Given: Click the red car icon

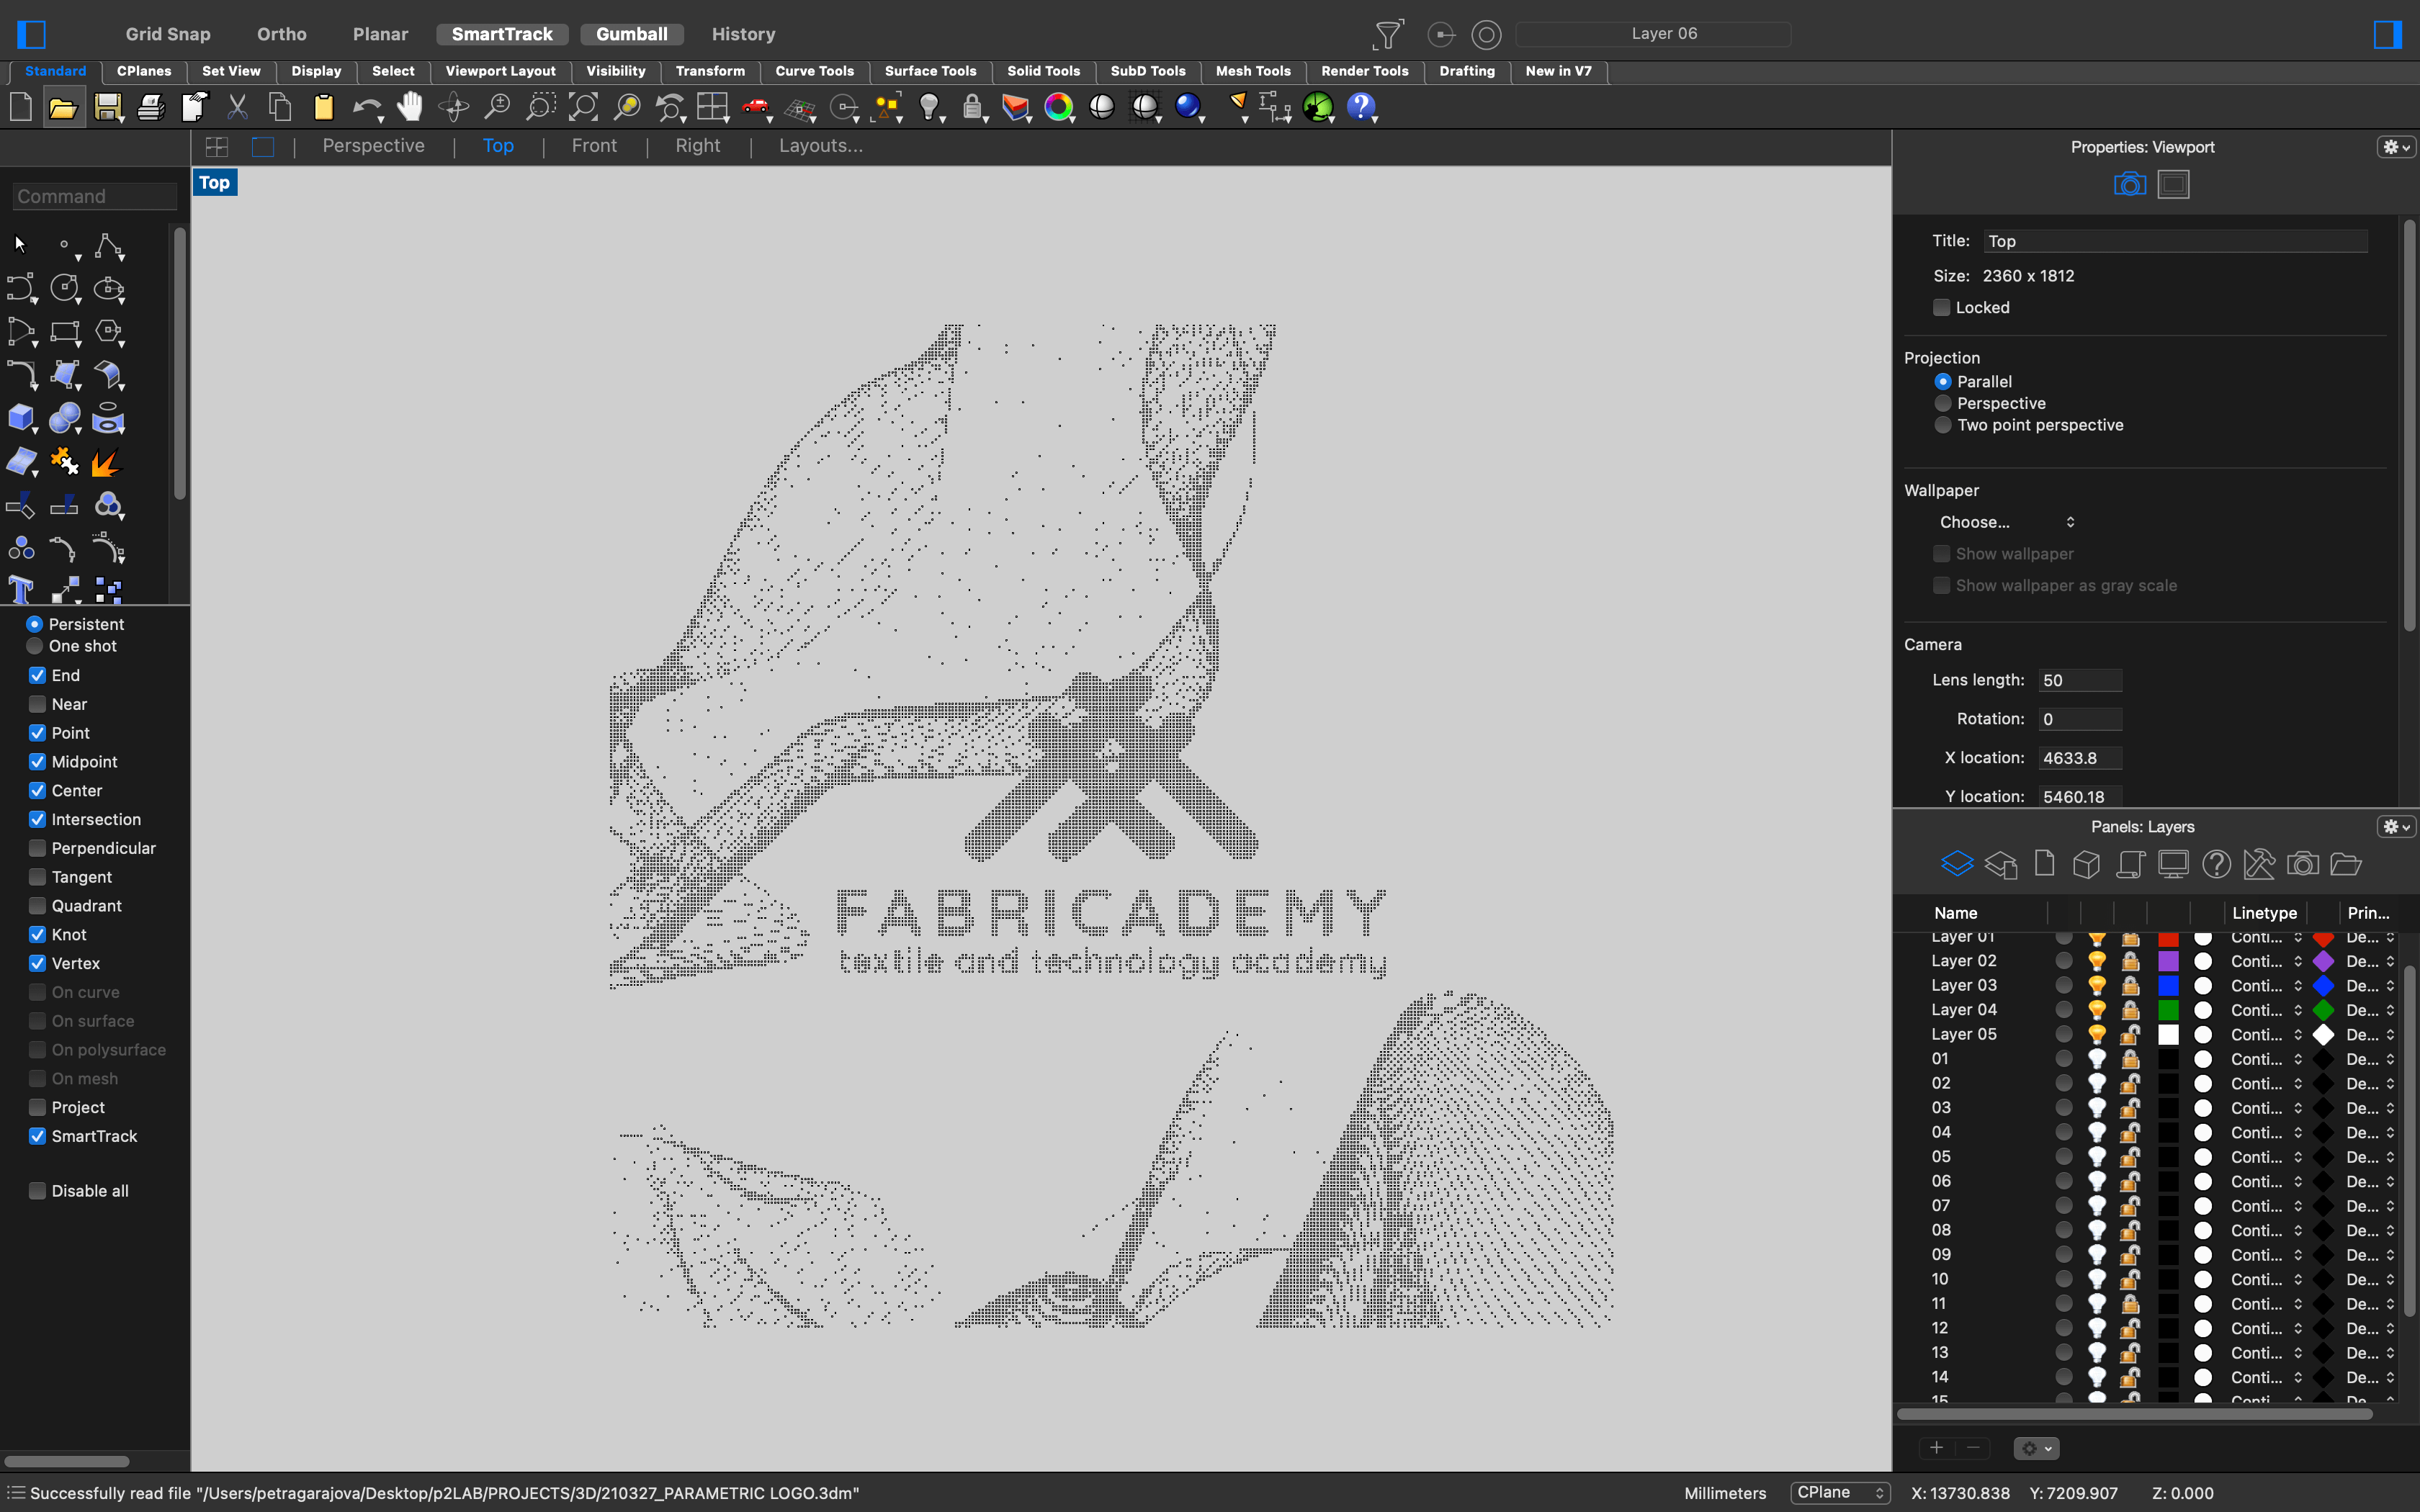Looking at the screenshot, I should point(756,107).
